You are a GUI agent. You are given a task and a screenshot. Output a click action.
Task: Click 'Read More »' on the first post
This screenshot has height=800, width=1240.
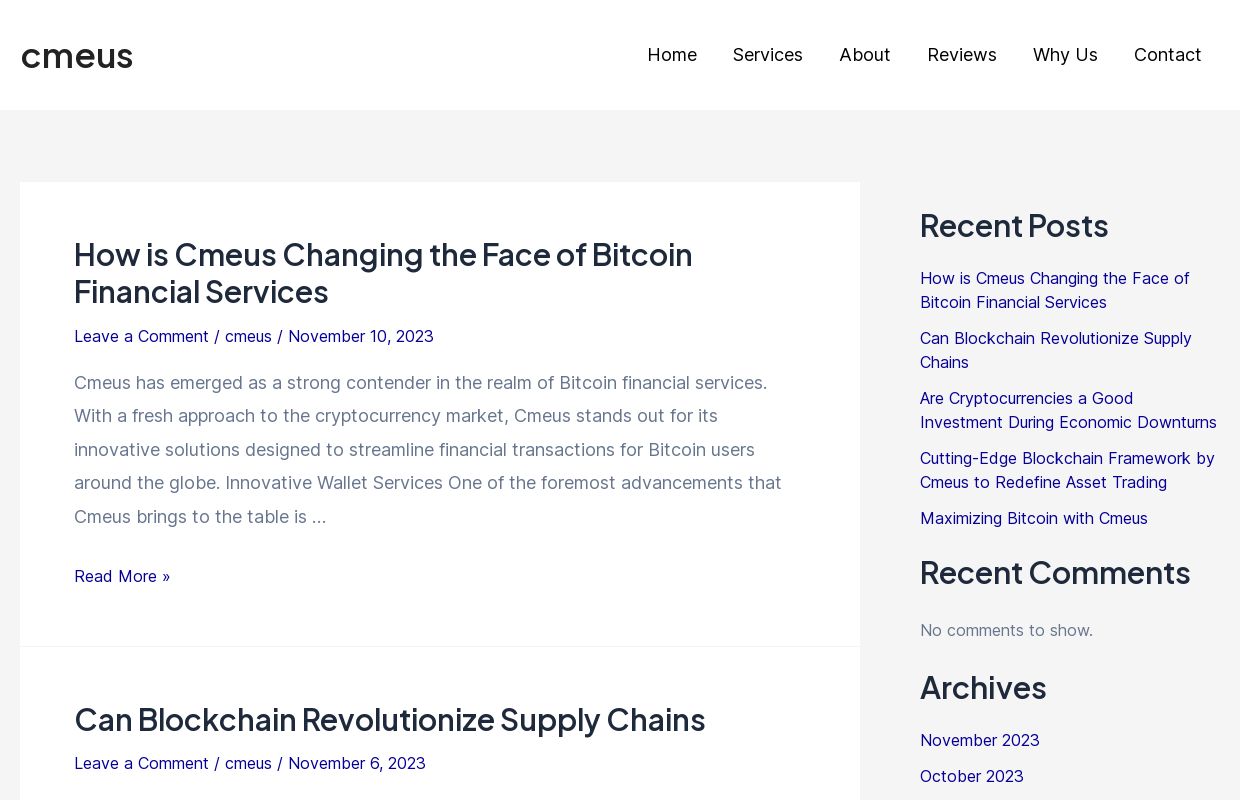(122, 576)
